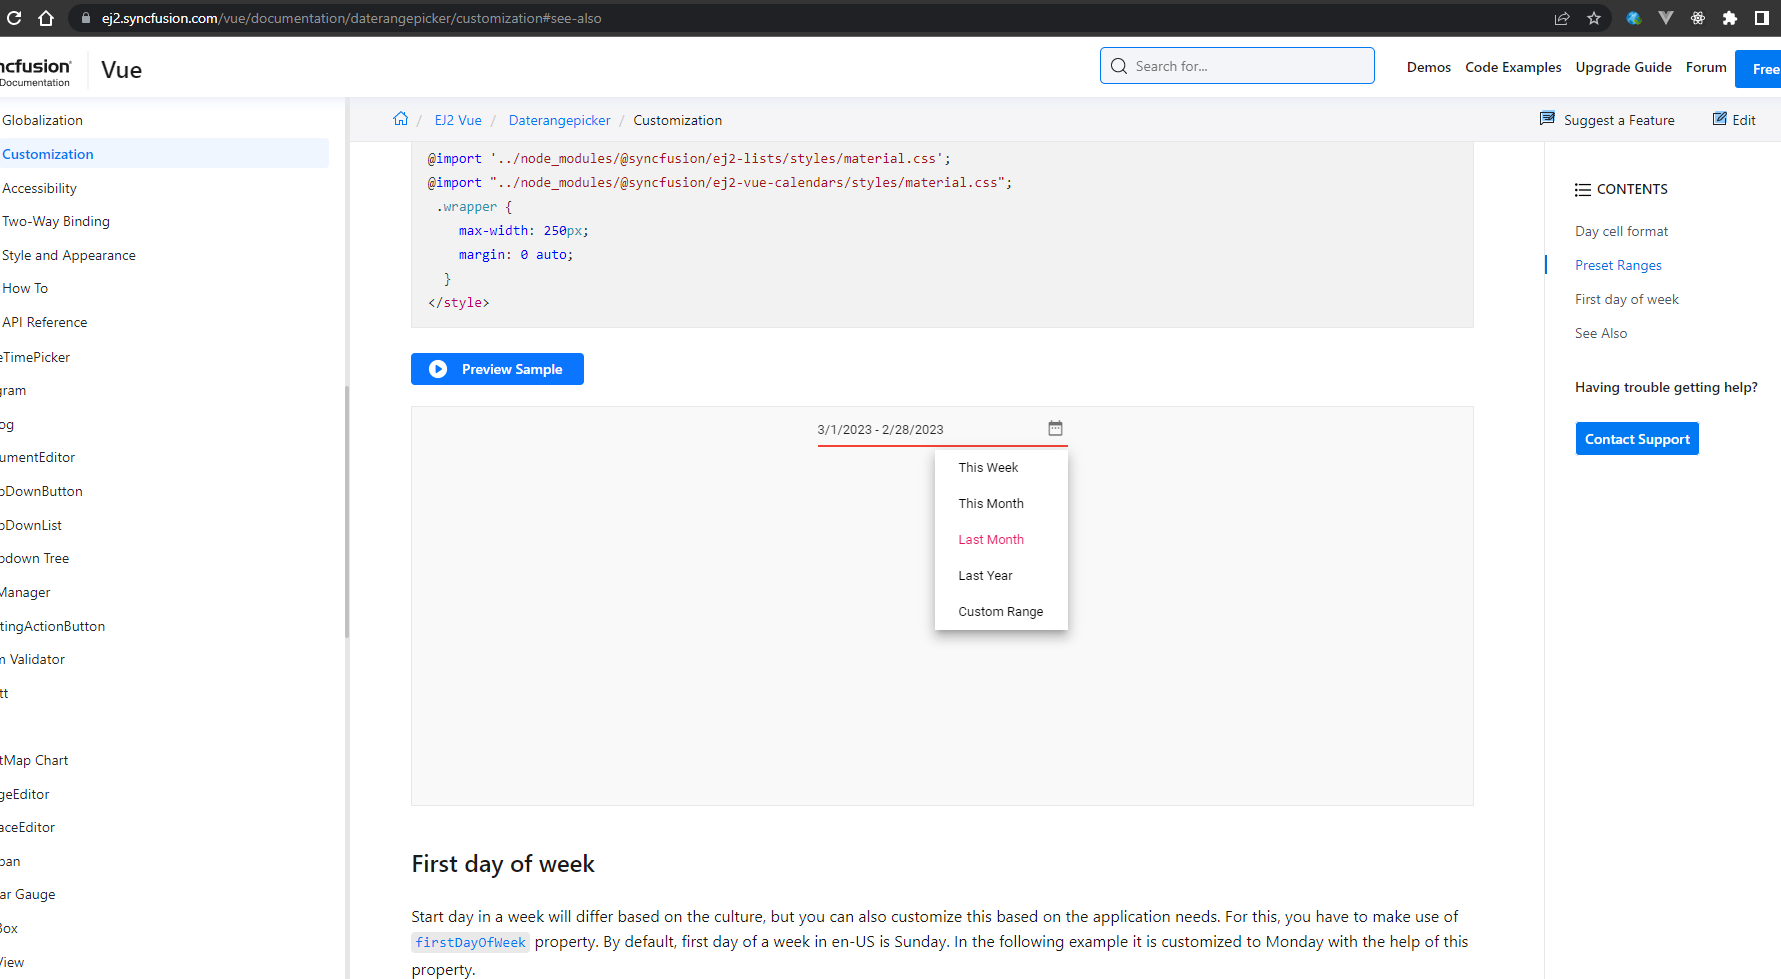This screenshot has height=979, width=1781.
Task: Click the Edit pencil icon
Action: [x=1720, y=119]
